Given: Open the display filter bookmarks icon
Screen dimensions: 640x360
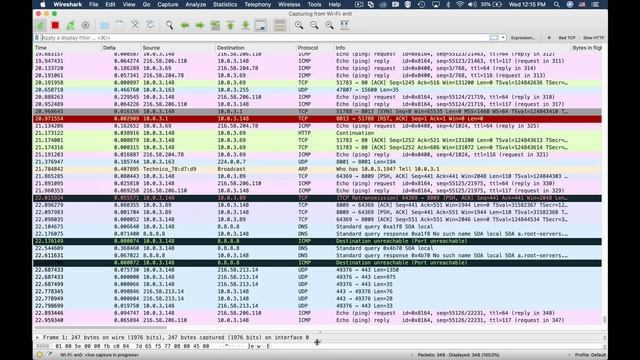Looking at the screenshot, I should tap(37, 38).
